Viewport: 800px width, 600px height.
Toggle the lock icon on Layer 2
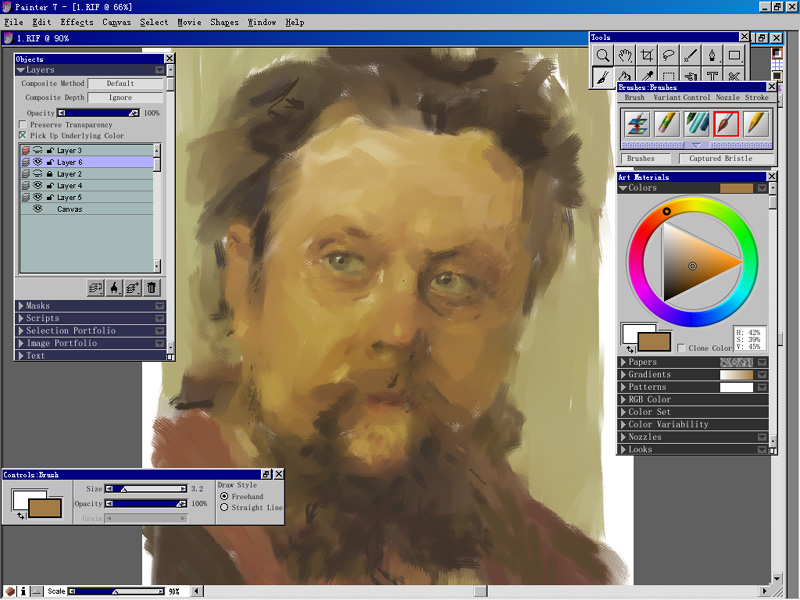coord(50,174)
